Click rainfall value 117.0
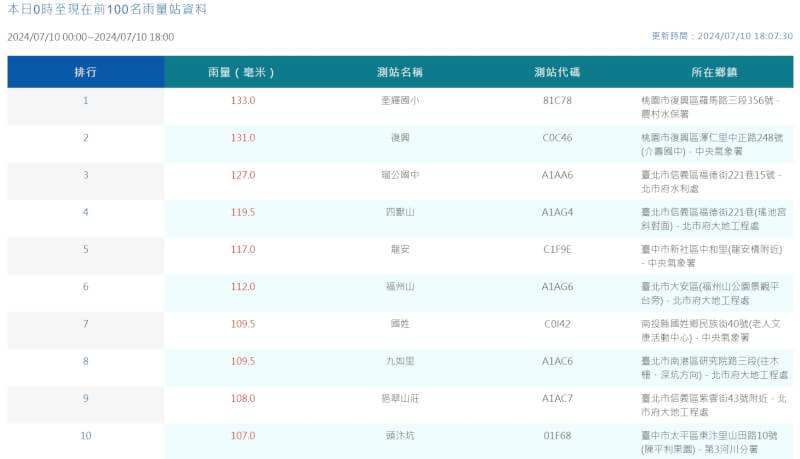800x459 pixels. point(243,249)
